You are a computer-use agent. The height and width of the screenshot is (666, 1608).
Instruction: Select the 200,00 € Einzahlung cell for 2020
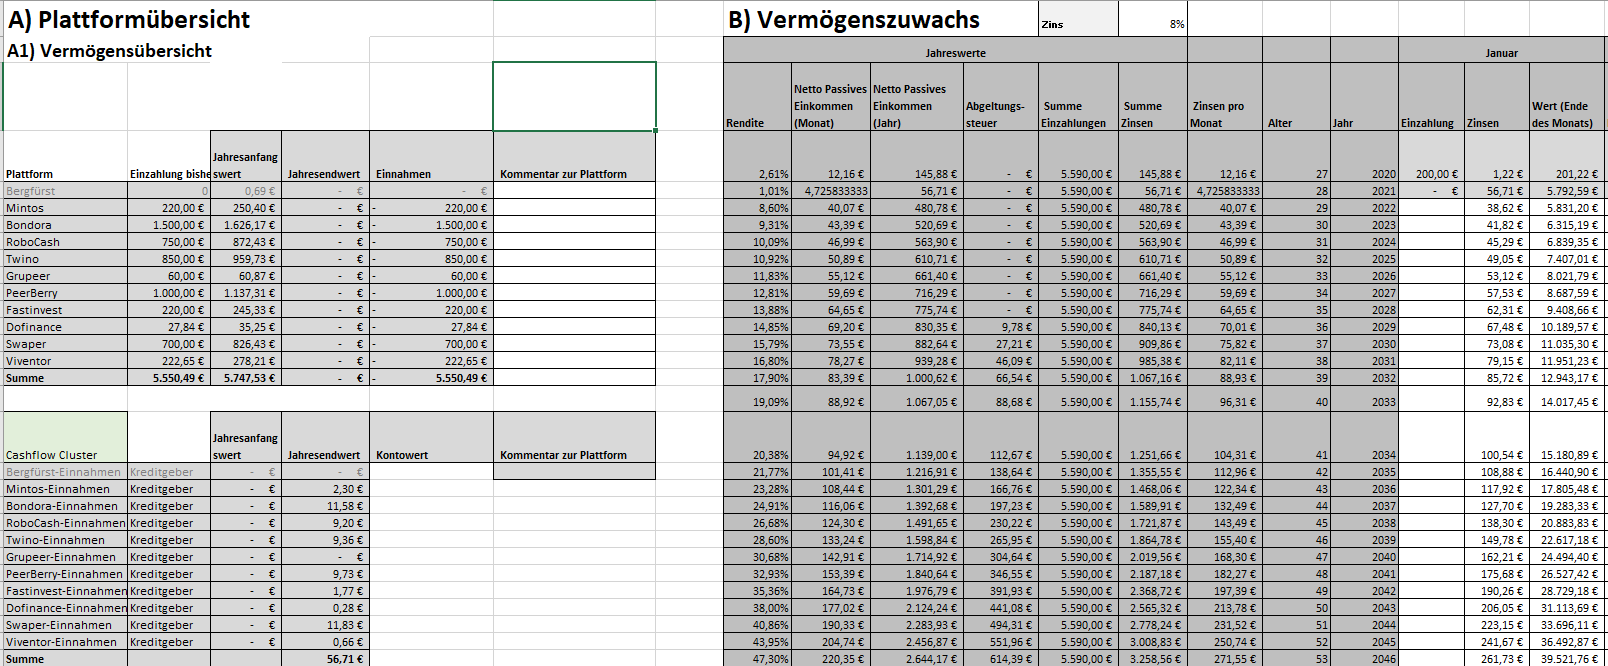pos(1431,174)
